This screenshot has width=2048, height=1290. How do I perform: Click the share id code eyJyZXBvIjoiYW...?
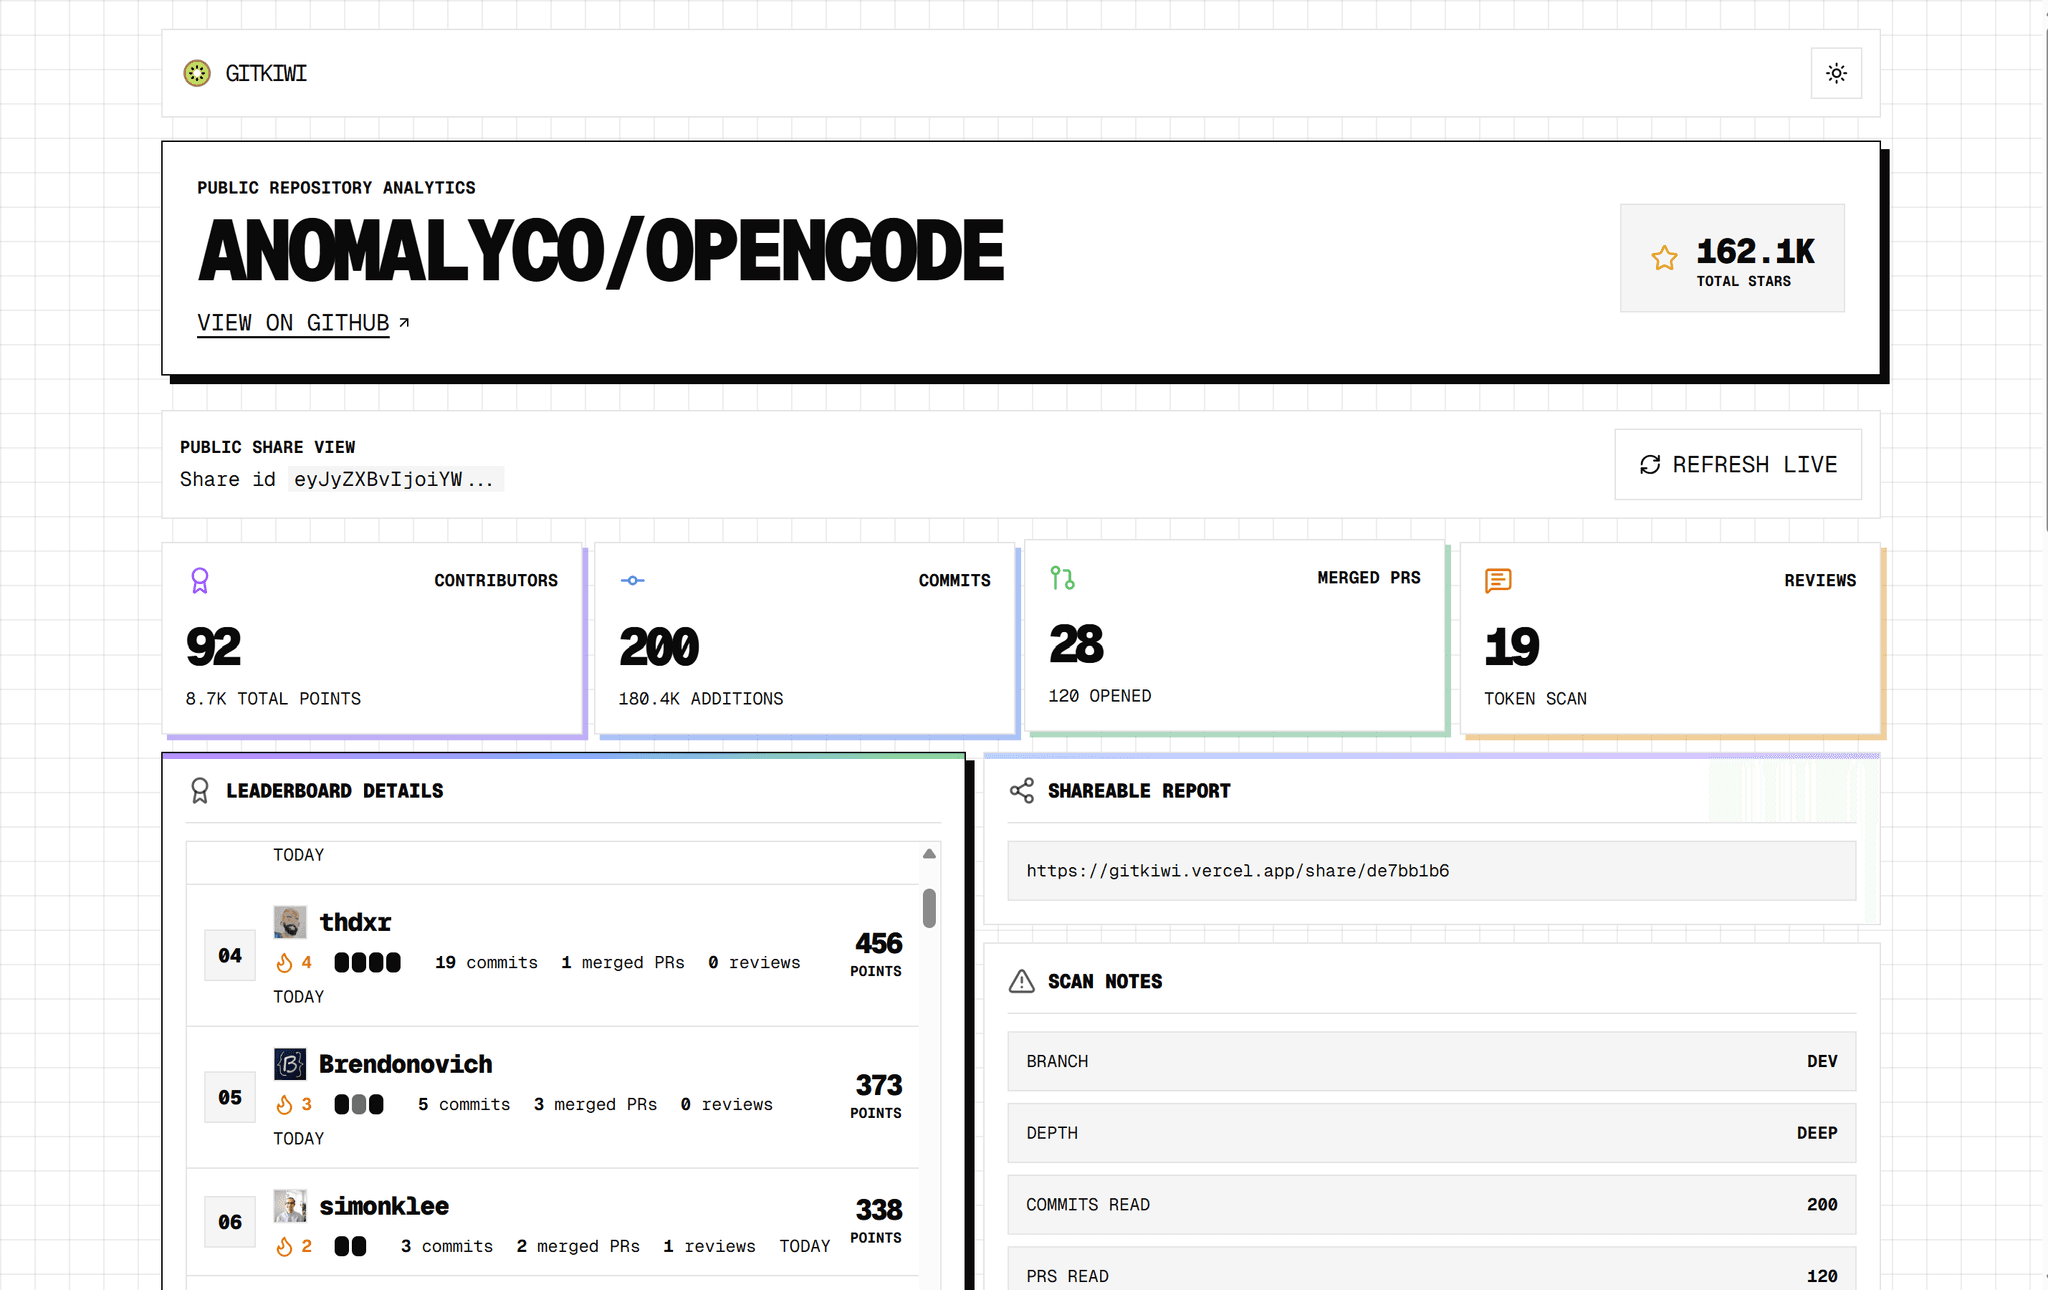click(x=396, y=479)
